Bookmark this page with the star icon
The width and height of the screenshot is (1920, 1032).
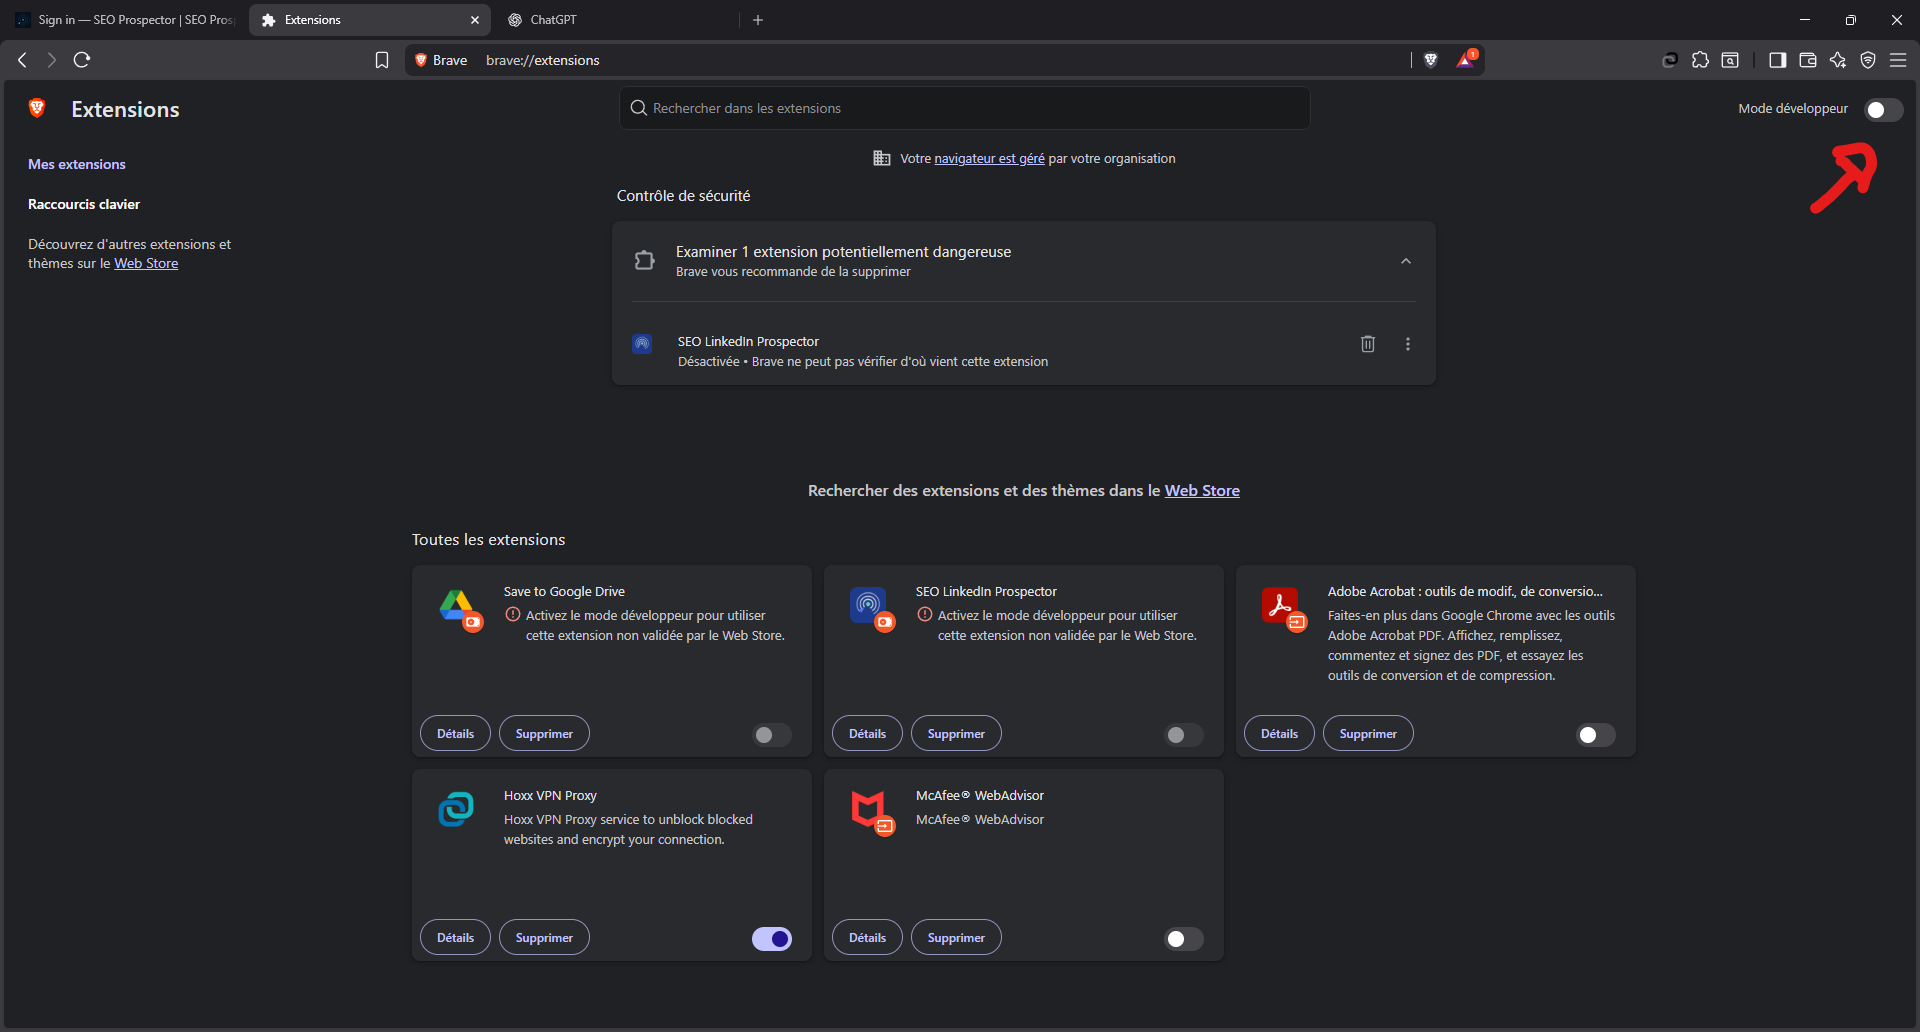coord(381,60)
